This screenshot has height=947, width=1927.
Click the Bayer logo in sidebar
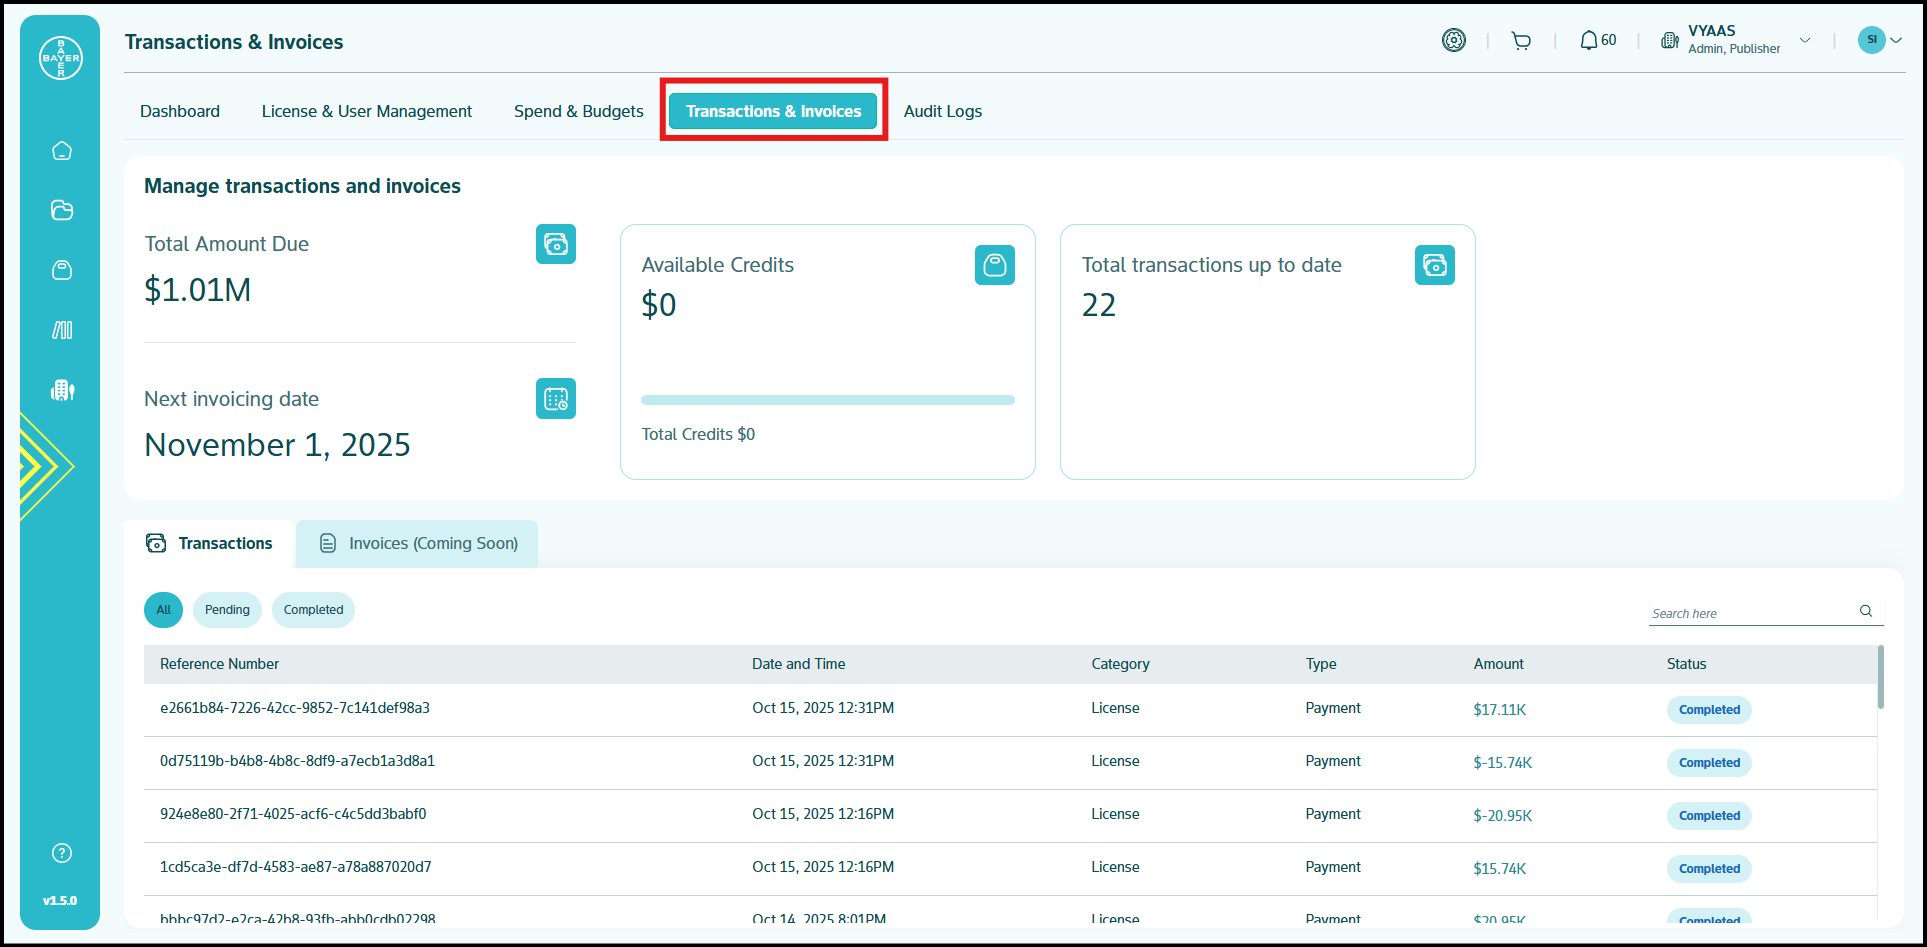click(x=61, y=58)
